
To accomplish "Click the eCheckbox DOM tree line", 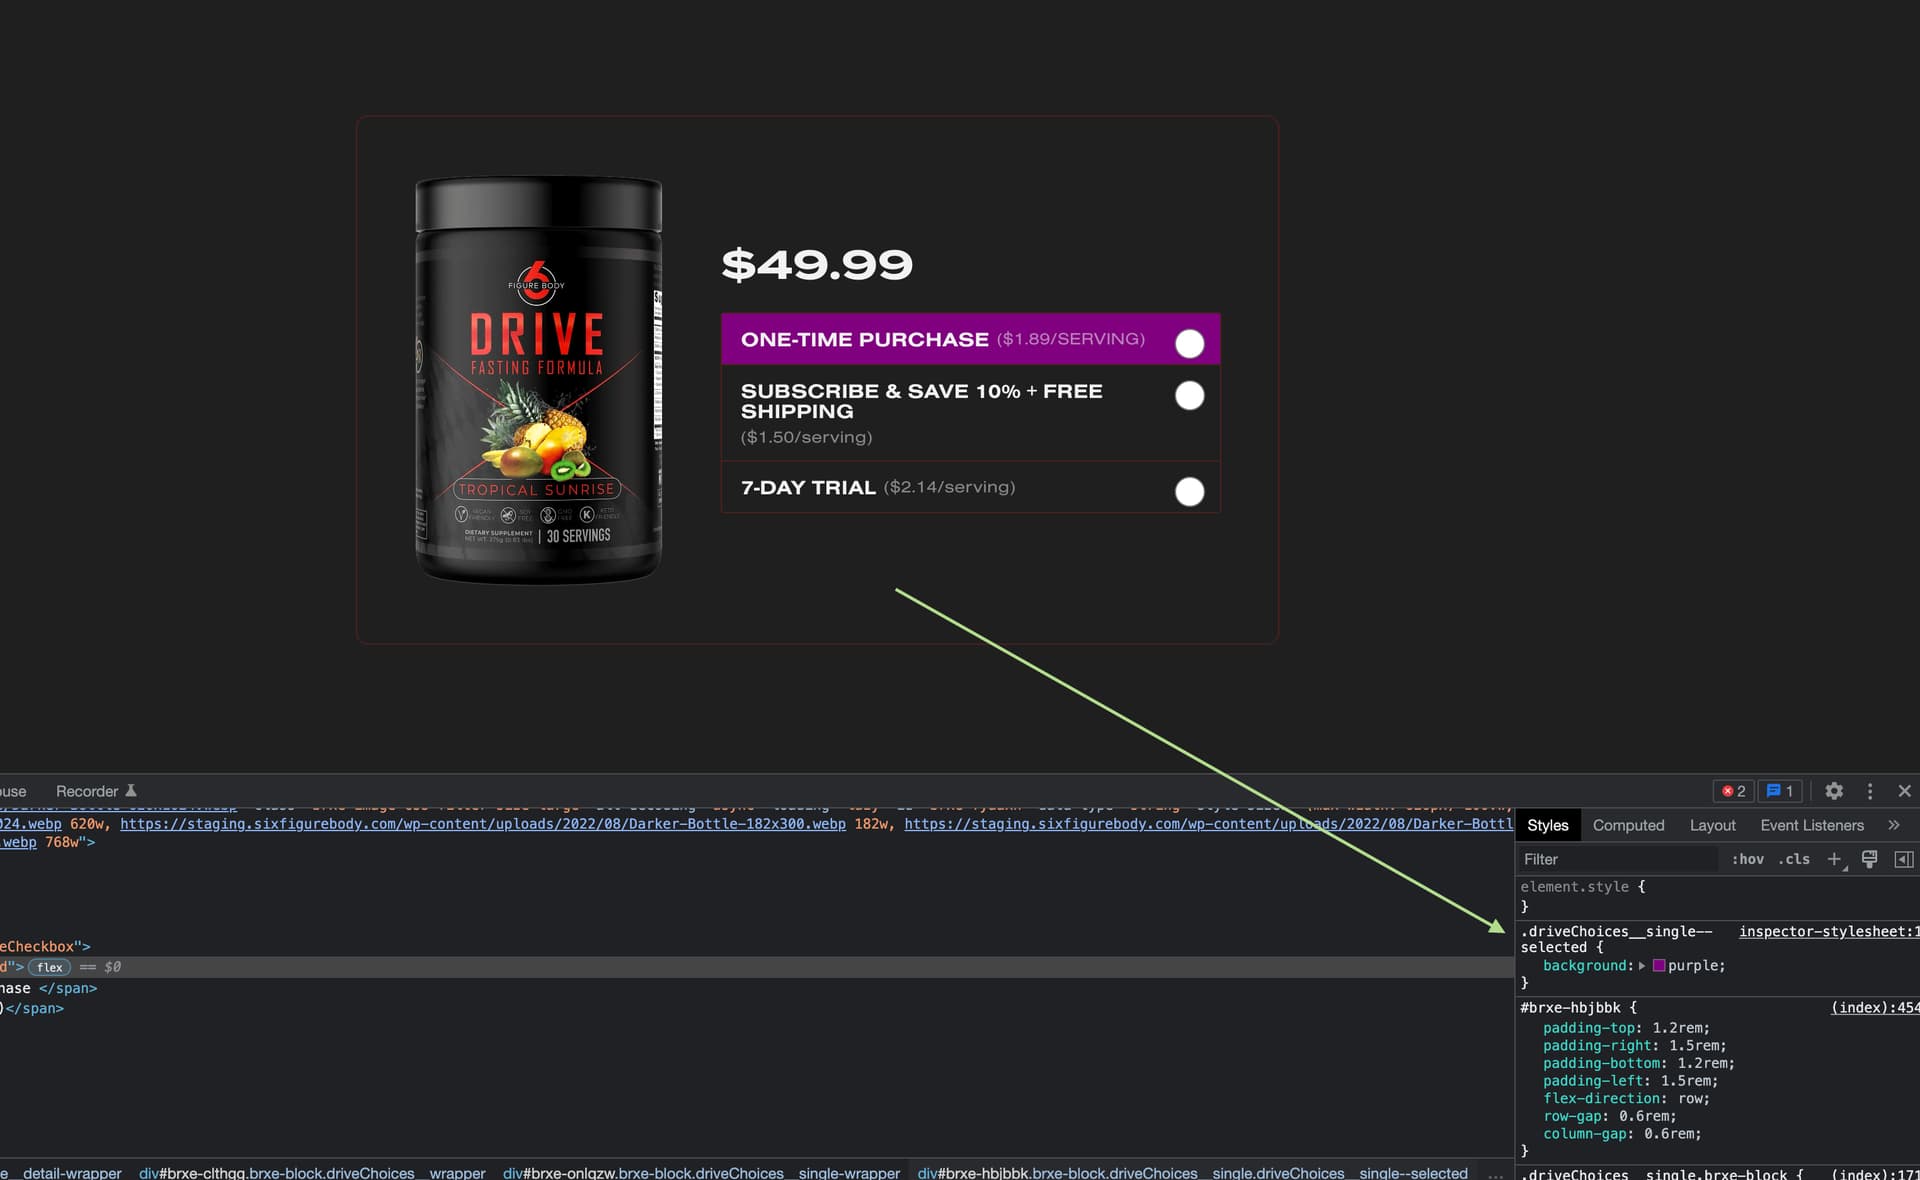I will [45, 946].
